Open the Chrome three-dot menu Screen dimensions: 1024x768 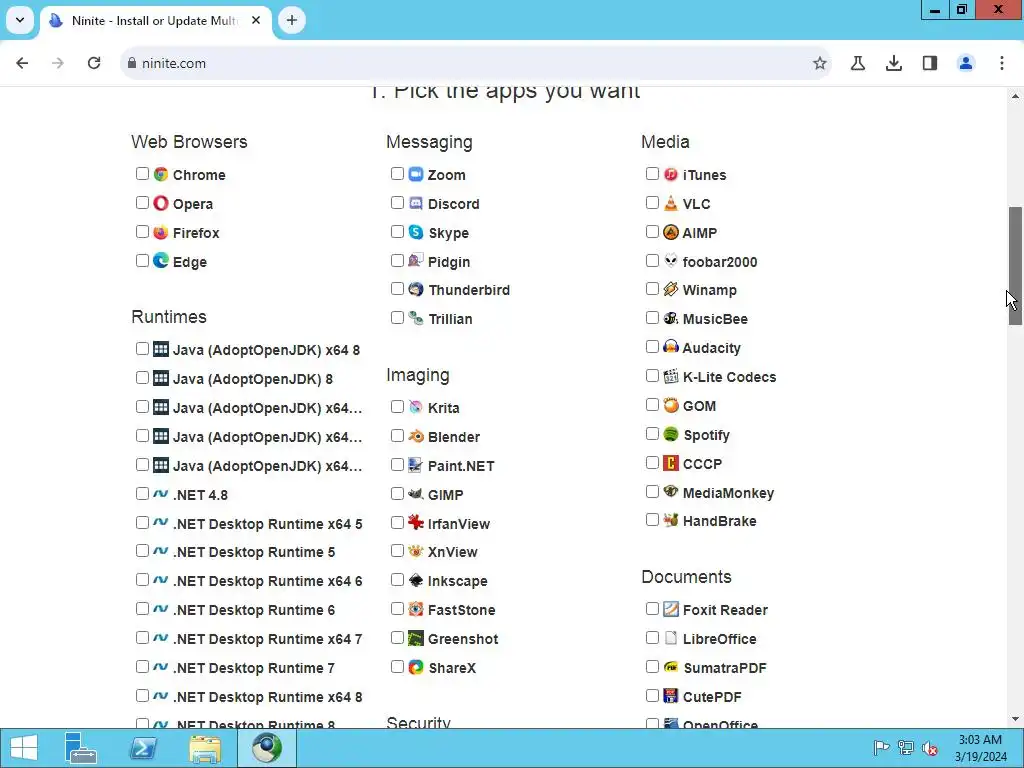pyautogui.click(x=1002, y=63)
